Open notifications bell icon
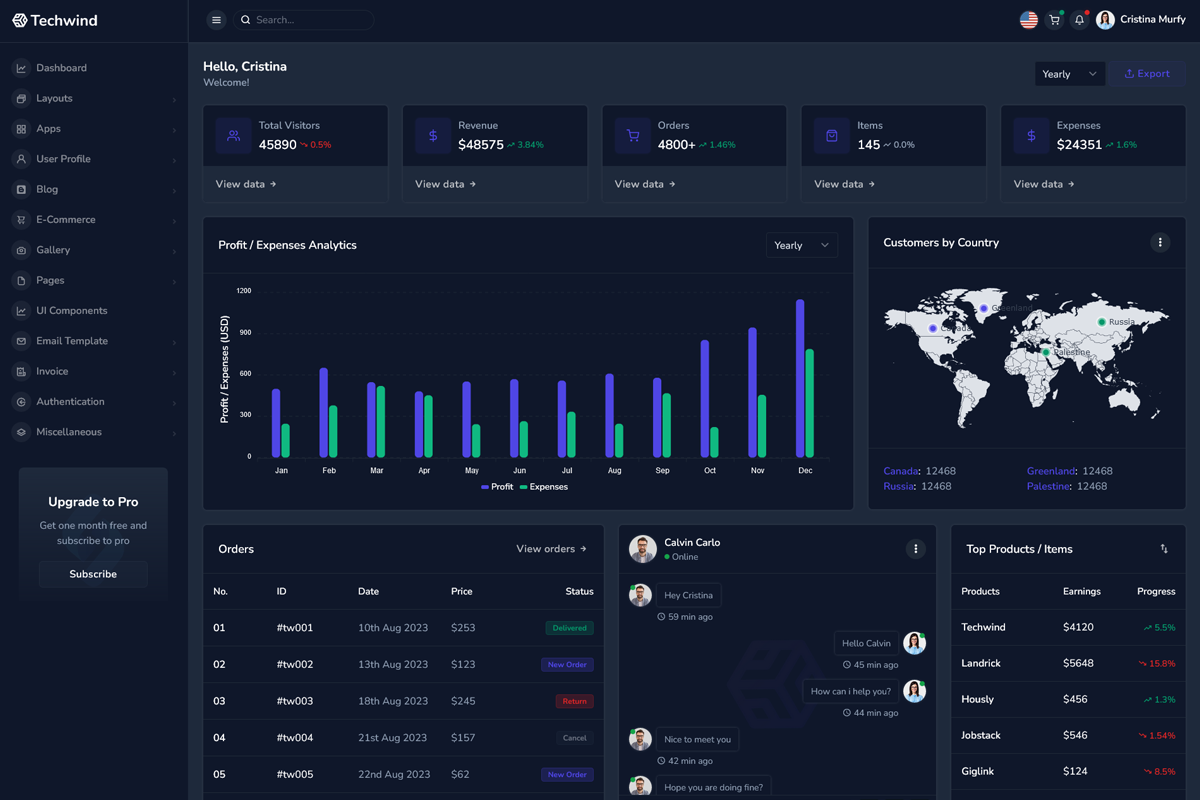The image size is (1200, 800). tap(1079, 20)
